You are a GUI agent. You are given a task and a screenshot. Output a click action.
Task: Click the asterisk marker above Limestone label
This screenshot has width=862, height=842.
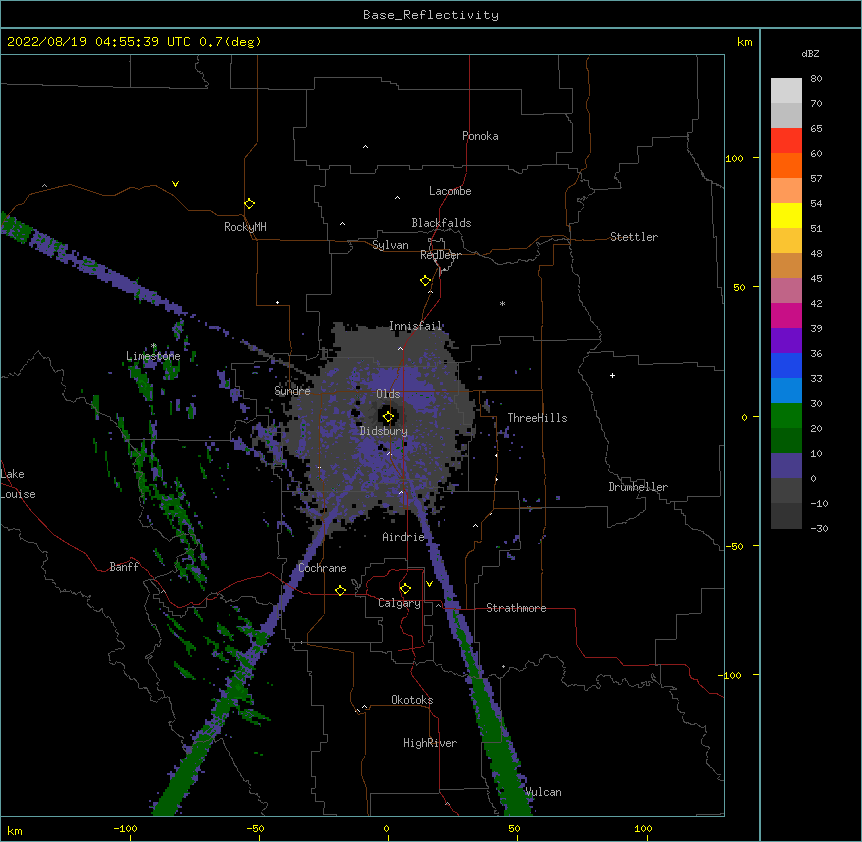tap(154, 346)
